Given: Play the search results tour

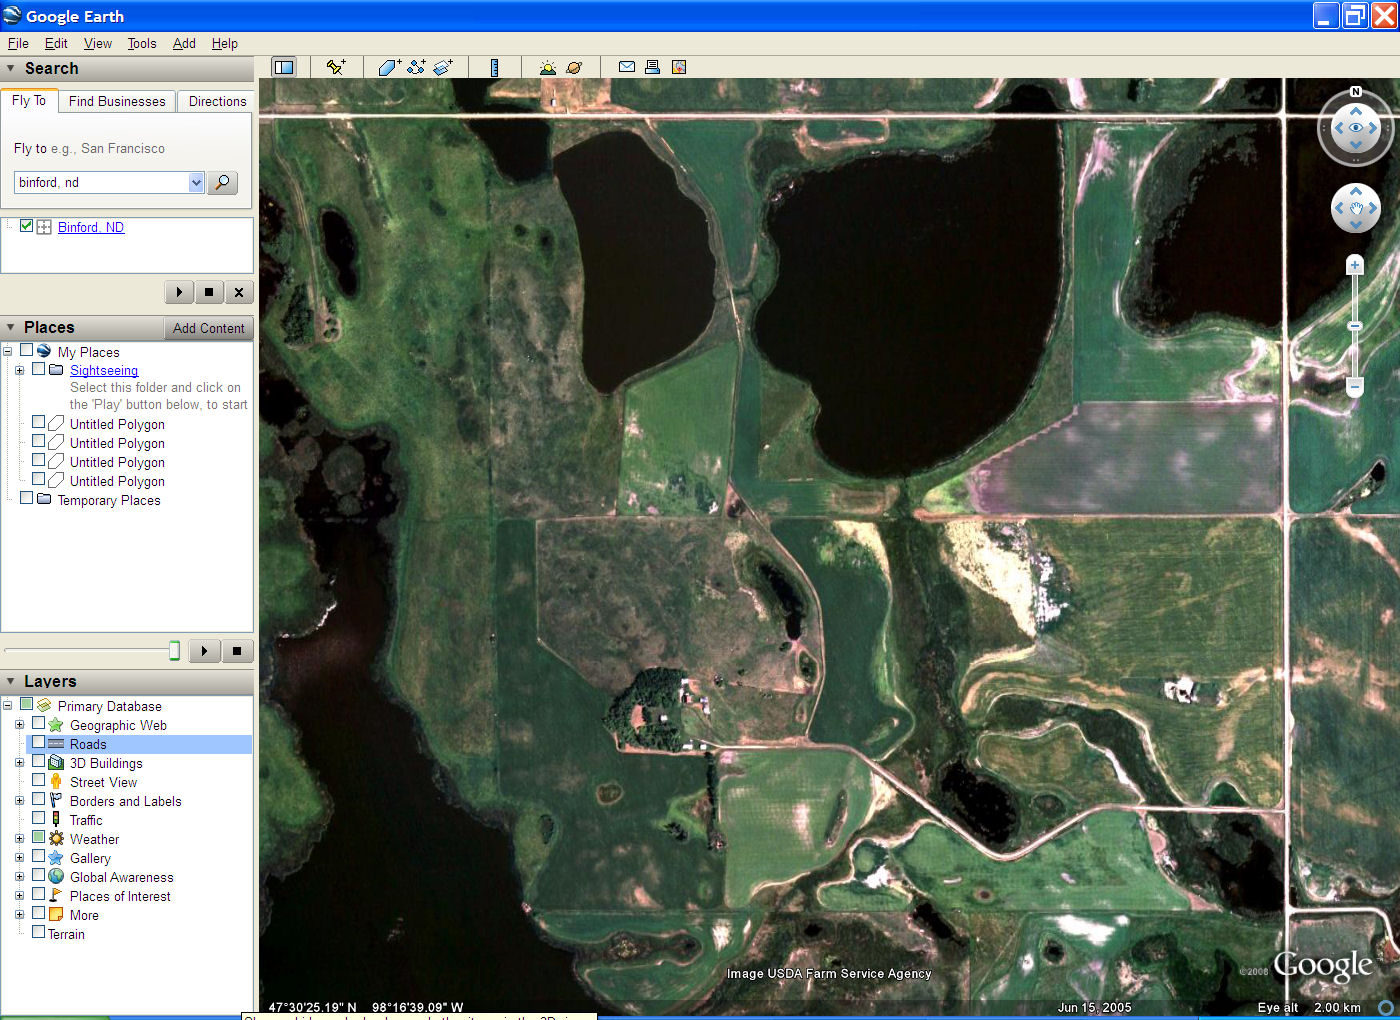Looking at the screenshot, I should tap(179, 292).
